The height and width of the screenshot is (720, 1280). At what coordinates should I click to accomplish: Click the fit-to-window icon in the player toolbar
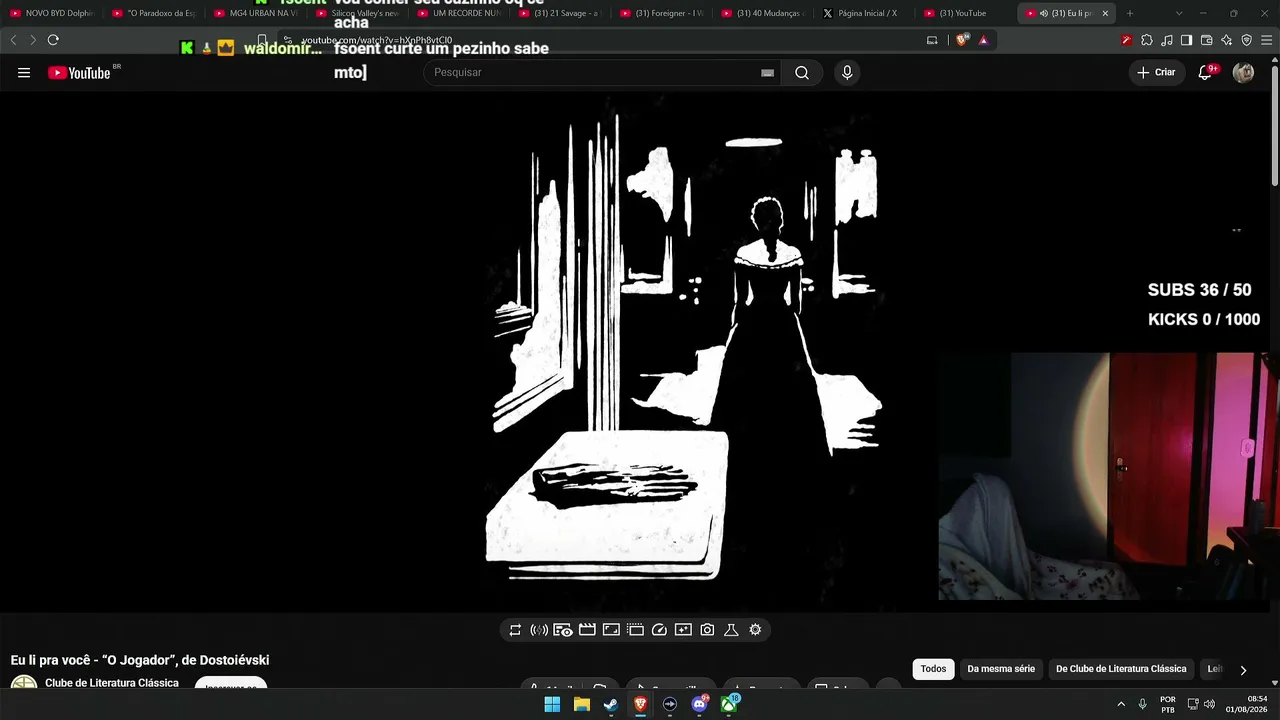tap(611, 630)
